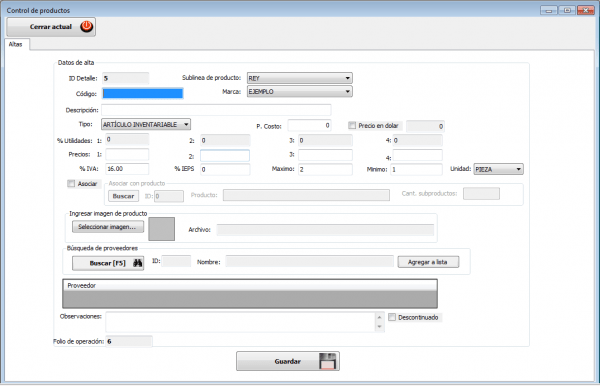The image size is (600, 386).
Task: Click the Precios 1 input field
Action: (127, 155)
